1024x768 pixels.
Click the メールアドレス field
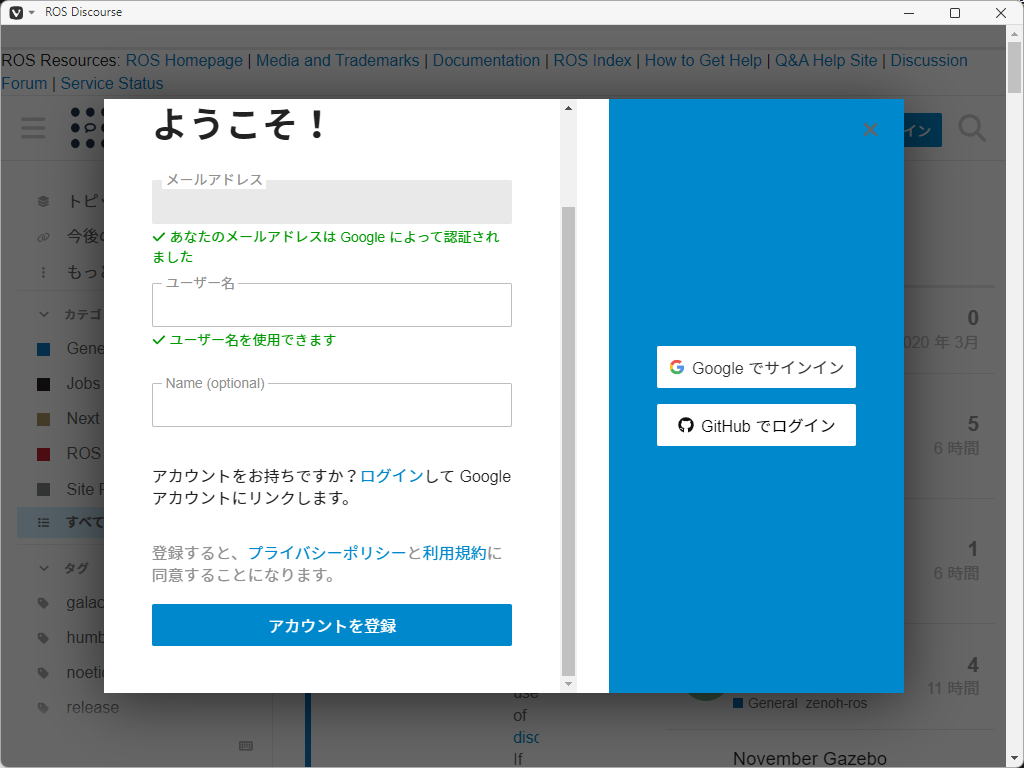pos(332,202)
